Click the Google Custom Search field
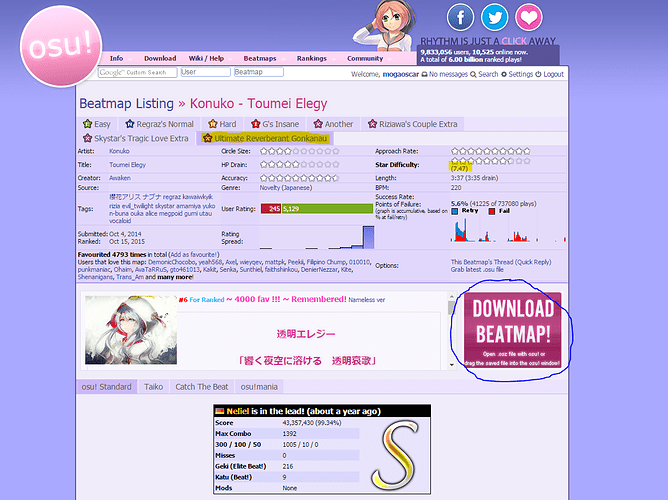 (x=138, y=72)
